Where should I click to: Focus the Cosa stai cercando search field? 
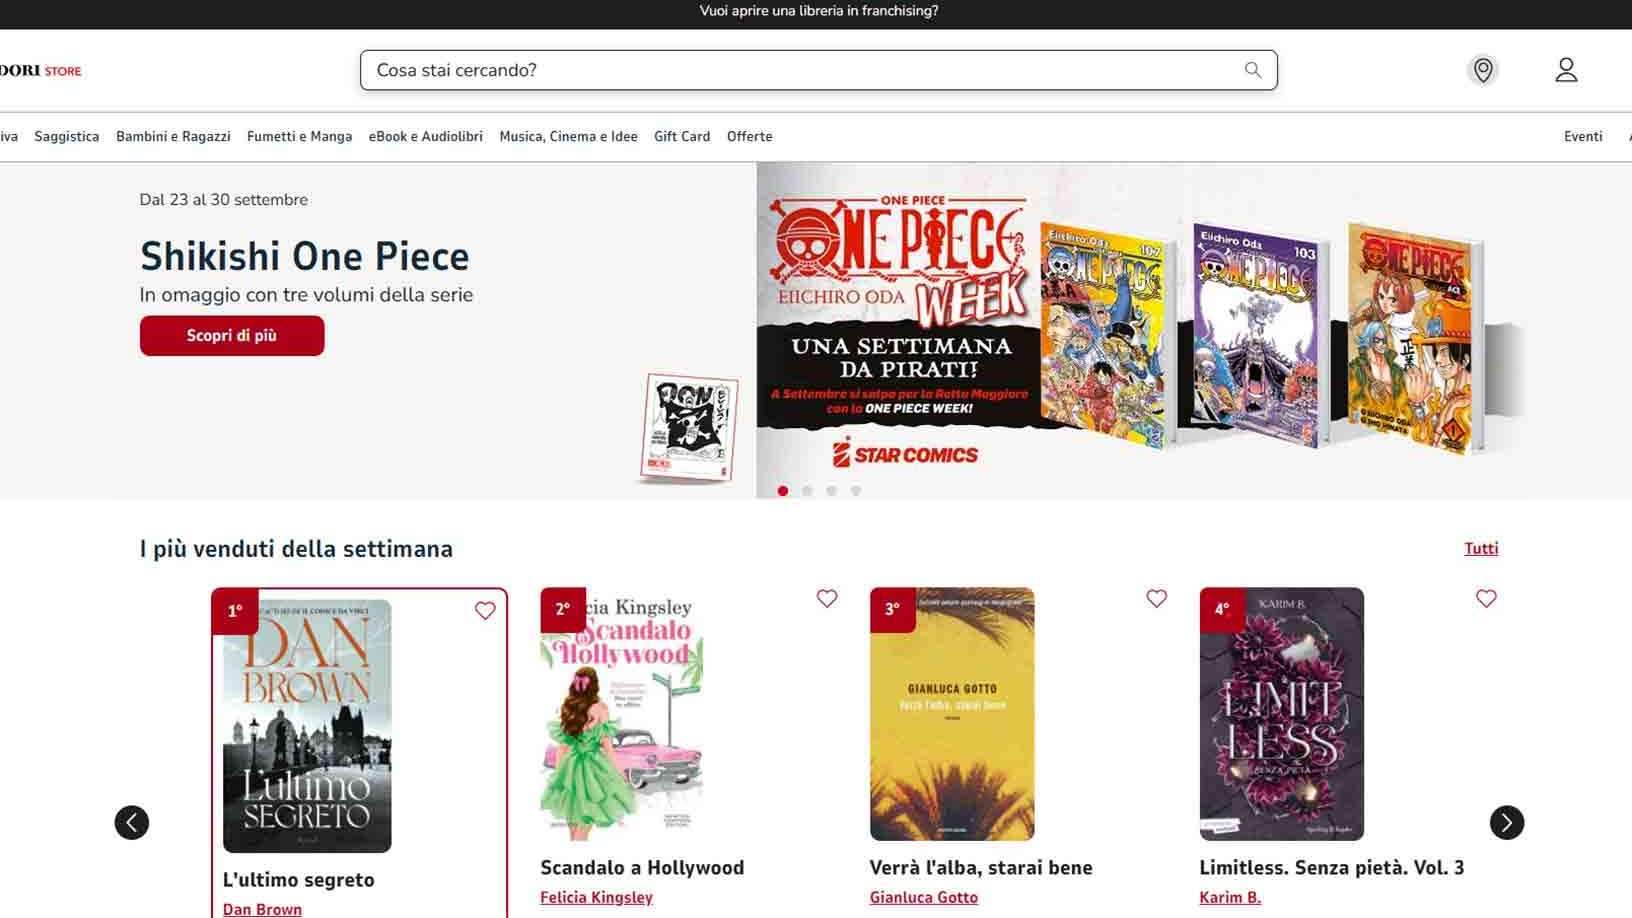819,70
